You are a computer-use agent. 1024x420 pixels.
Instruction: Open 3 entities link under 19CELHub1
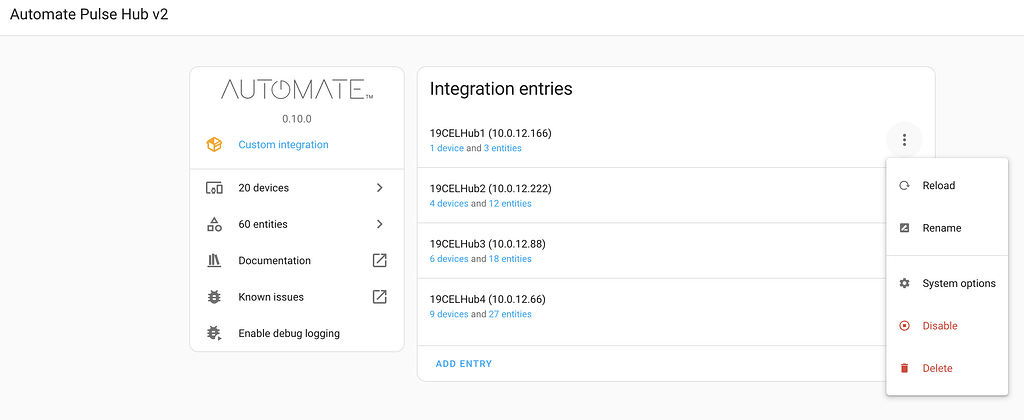[503, 148]
